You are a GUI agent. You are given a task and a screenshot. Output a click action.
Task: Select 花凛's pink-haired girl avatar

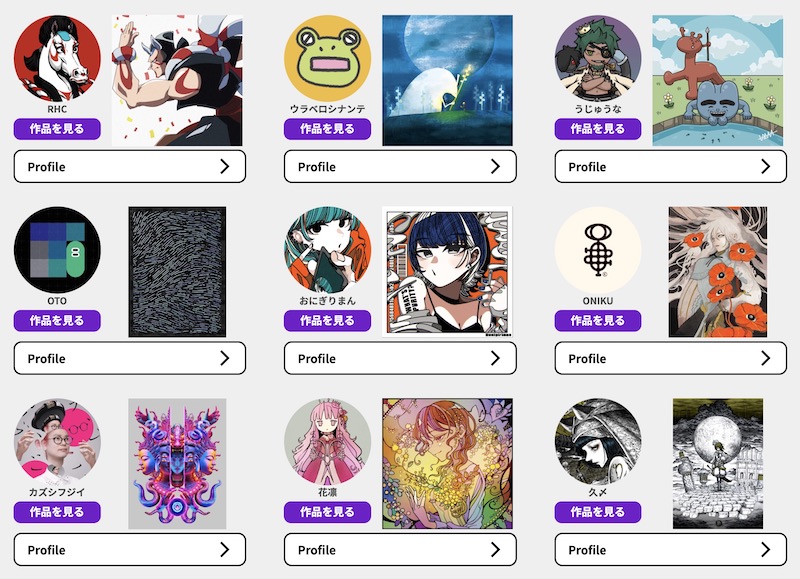click(x=328, y=442)
